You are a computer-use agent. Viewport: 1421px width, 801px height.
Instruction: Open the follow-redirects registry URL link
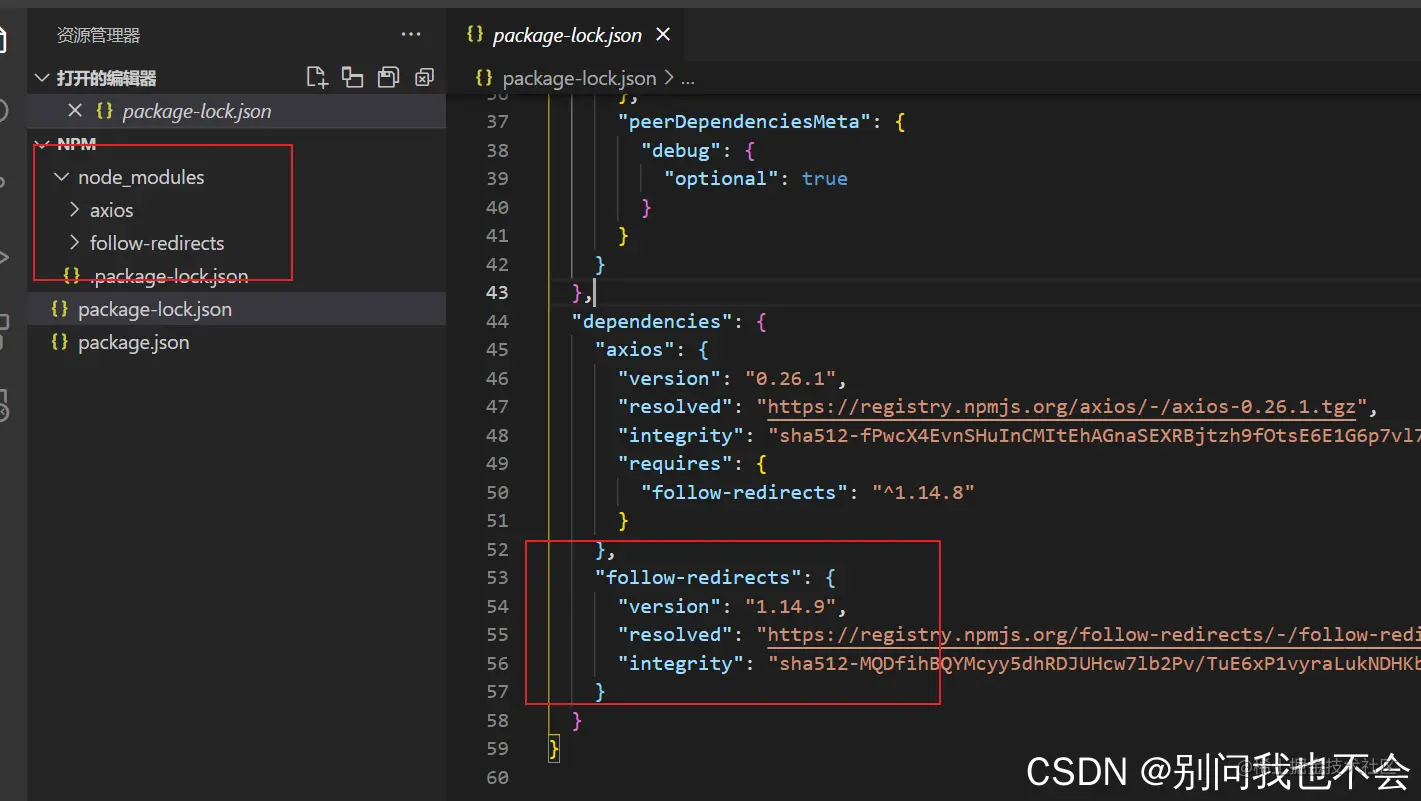click(x=1094, y=635)
